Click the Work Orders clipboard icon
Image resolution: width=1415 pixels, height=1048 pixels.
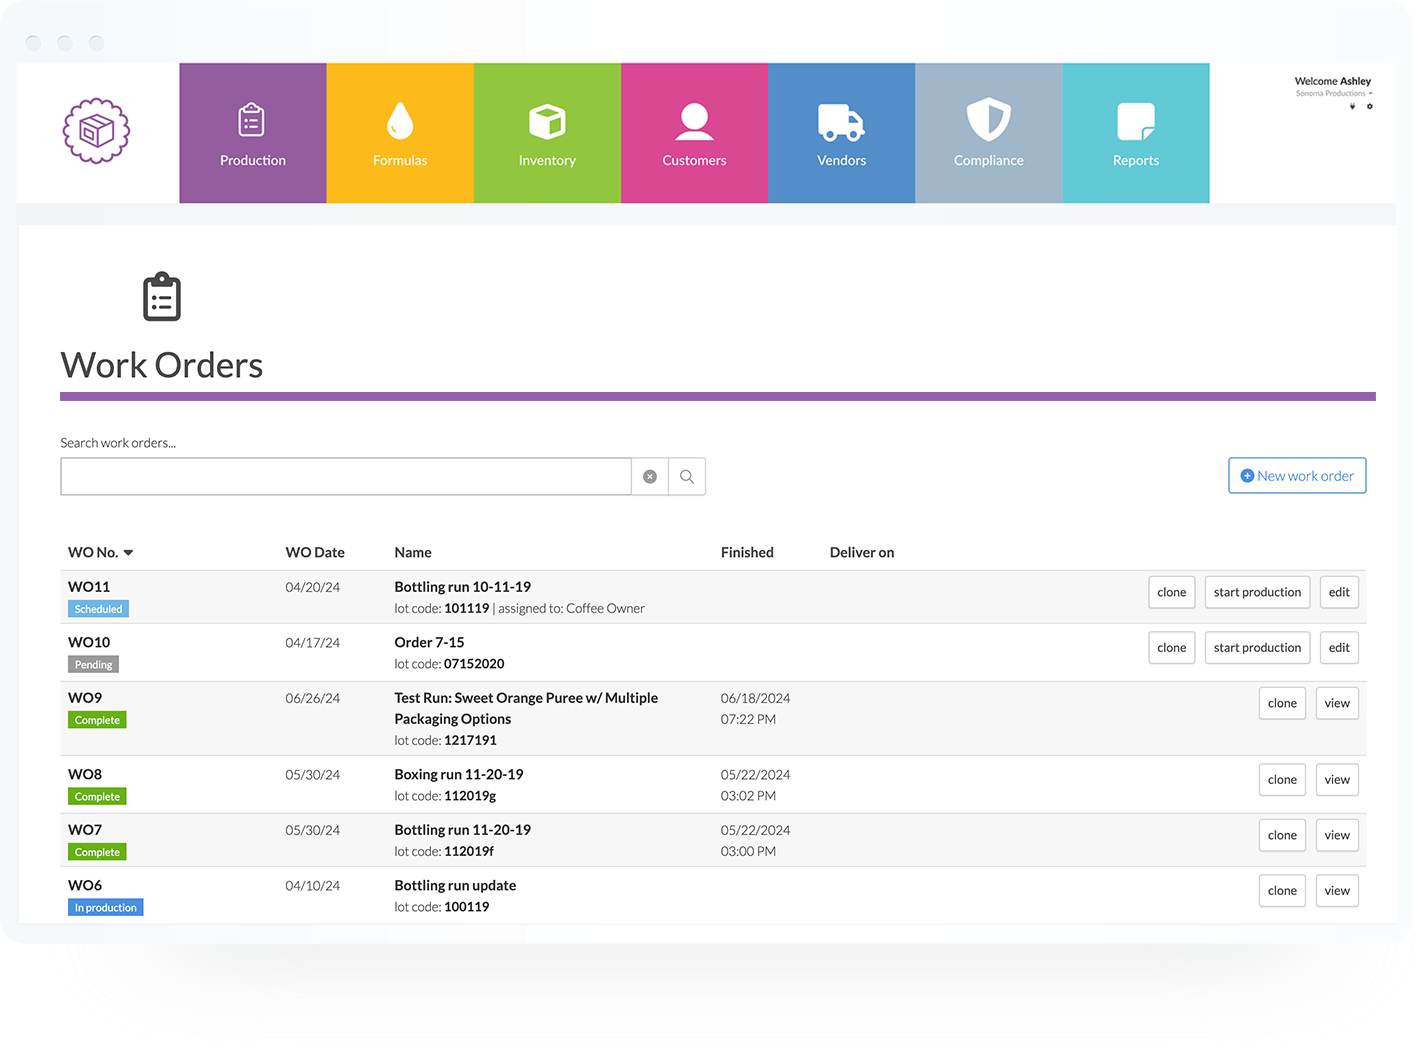162,297
